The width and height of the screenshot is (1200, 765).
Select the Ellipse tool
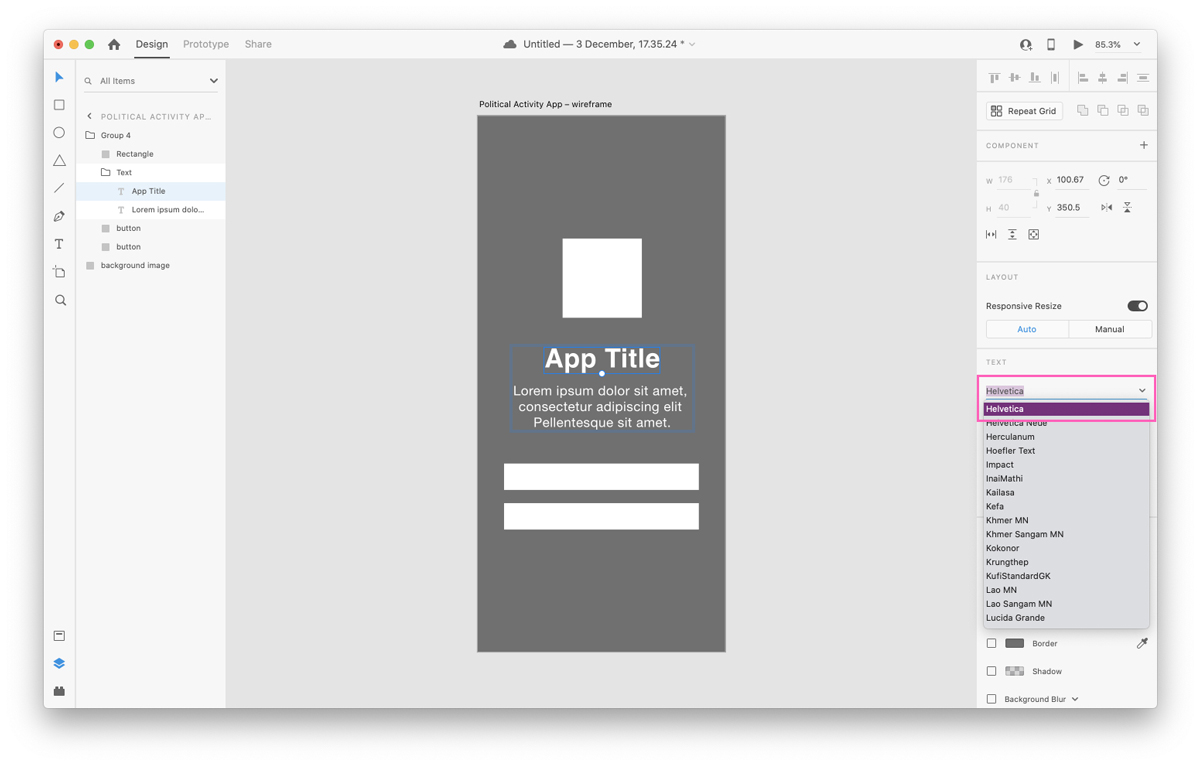(59, 133)
